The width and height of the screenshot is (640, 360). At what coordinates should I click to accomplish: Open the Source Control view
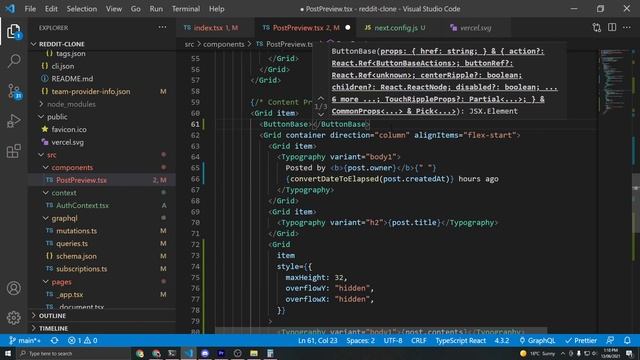(14, 91)
